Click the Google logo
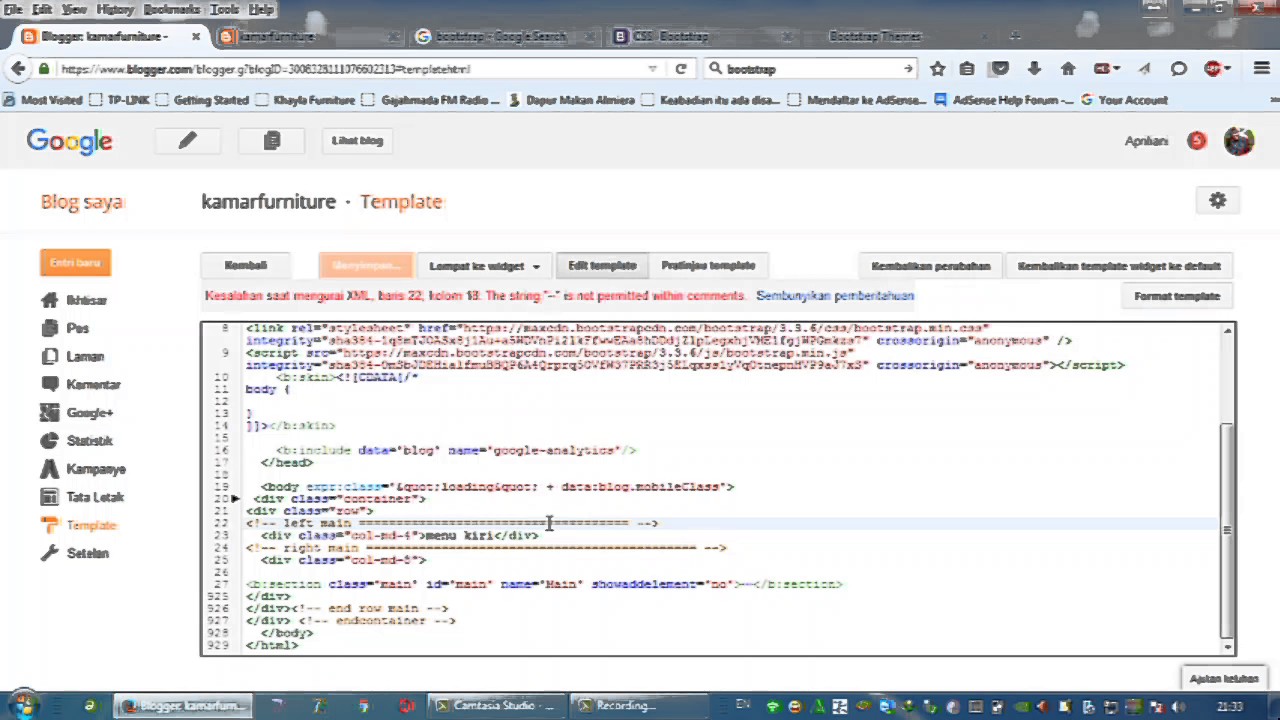Image resolution: width=1280 pixels, height=720 pixels. pos(70,141)
